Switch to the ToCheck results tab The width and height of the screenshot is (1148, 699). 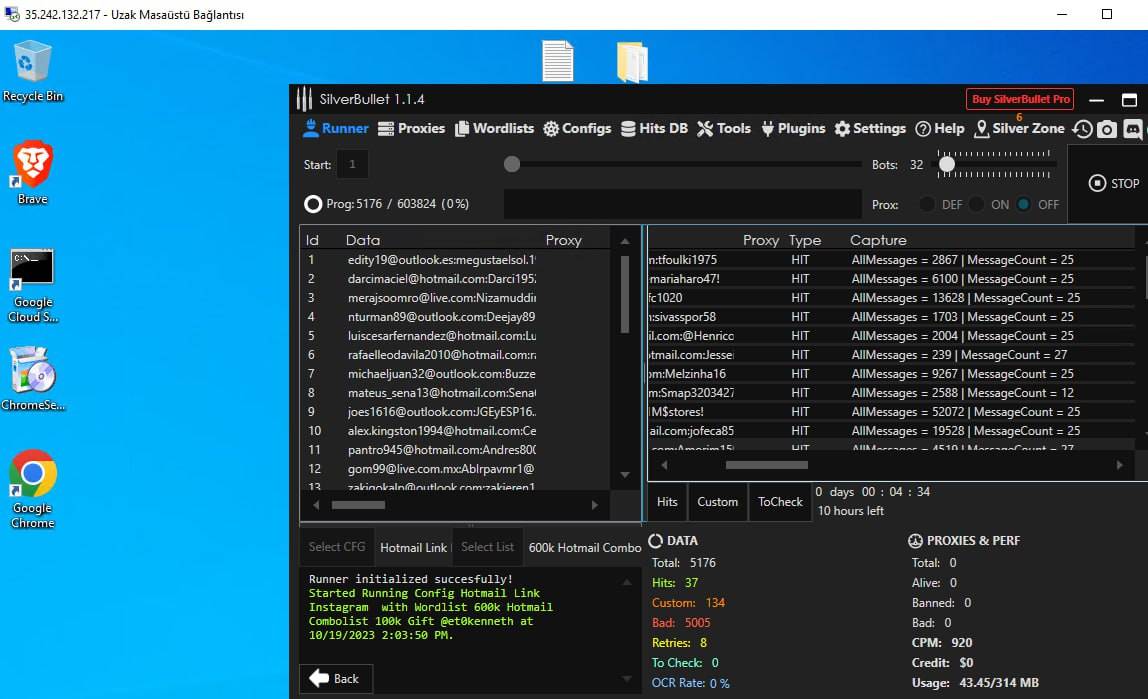pos(780,502)
